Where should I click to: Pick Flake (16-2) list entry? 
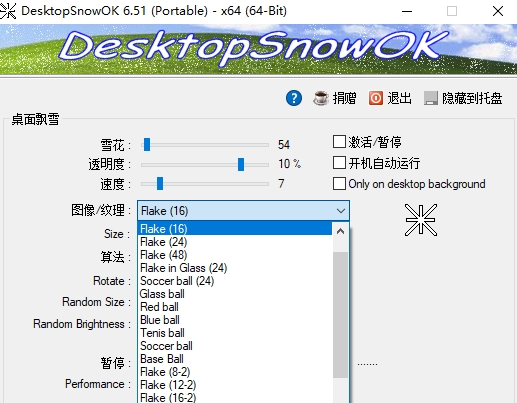click(x=235, y=397)
